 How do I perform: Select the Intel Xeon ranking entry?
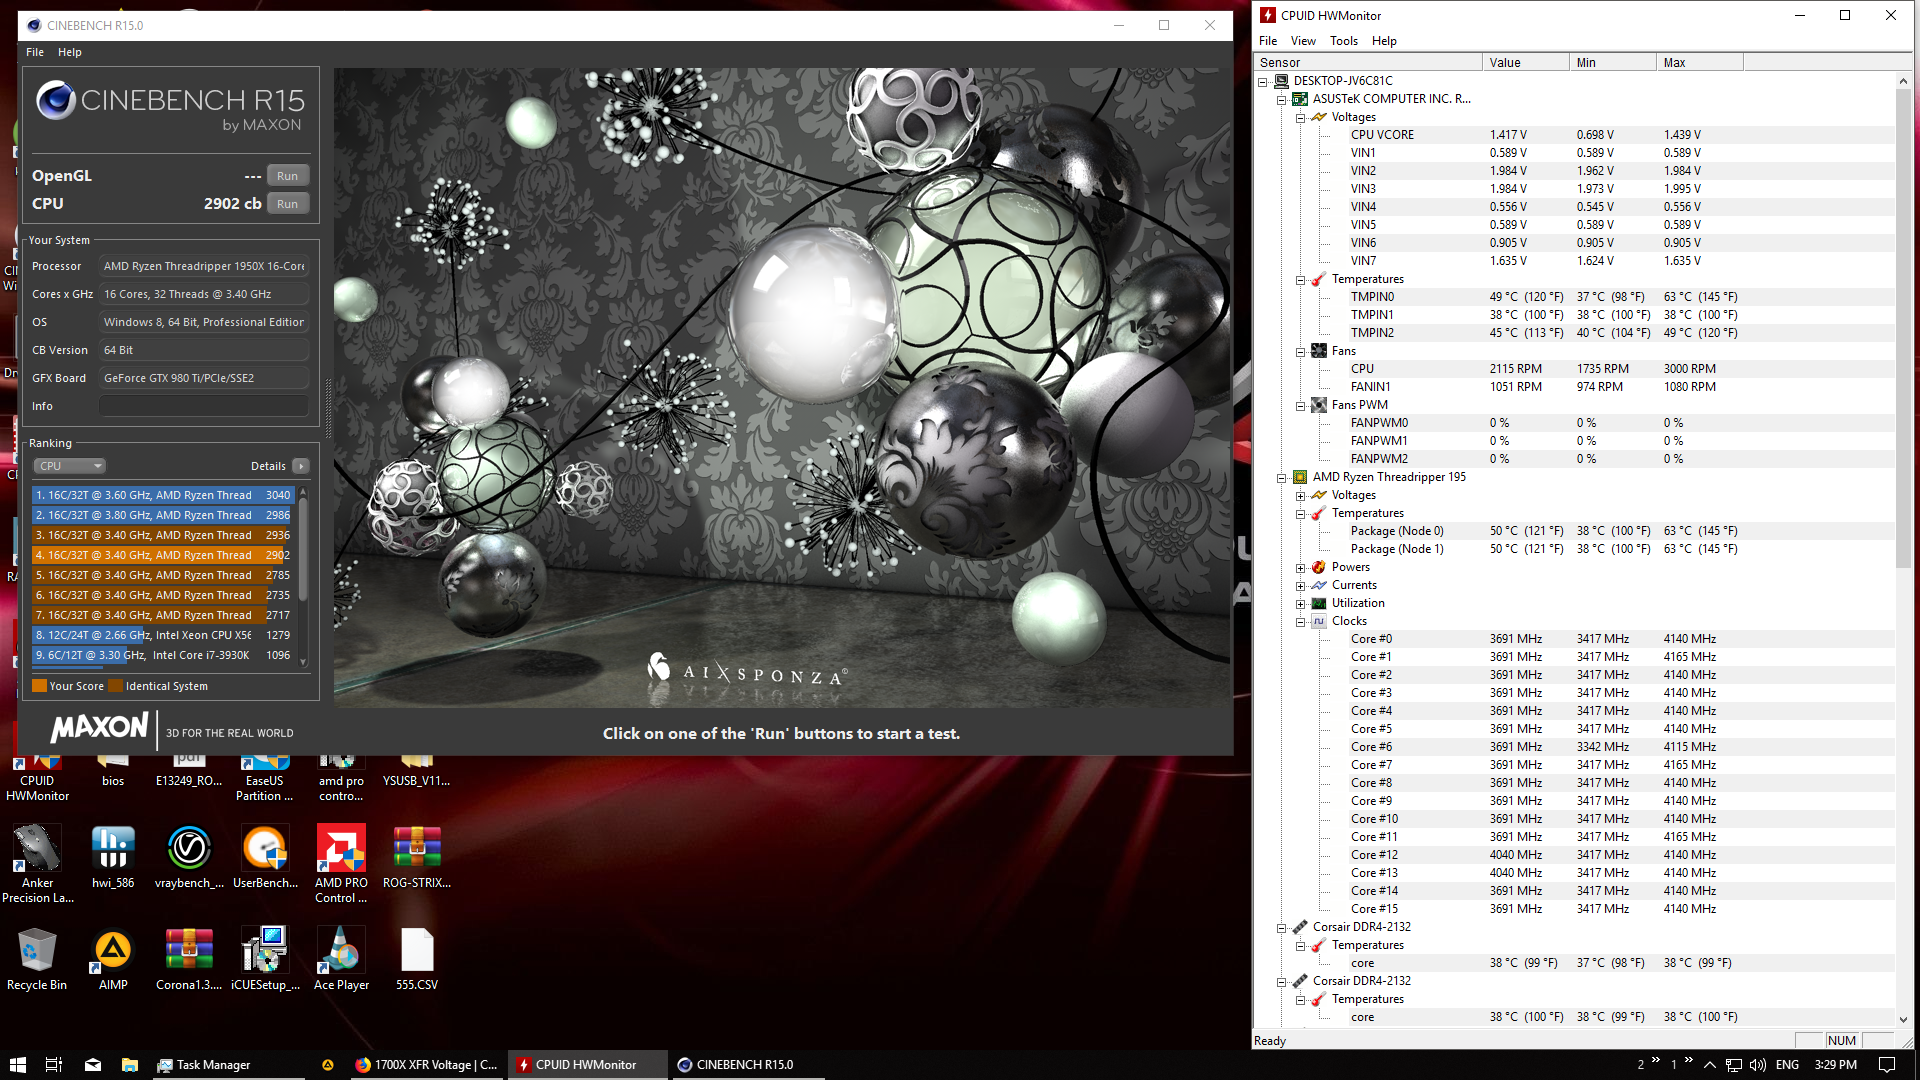[x=162, y=635]
